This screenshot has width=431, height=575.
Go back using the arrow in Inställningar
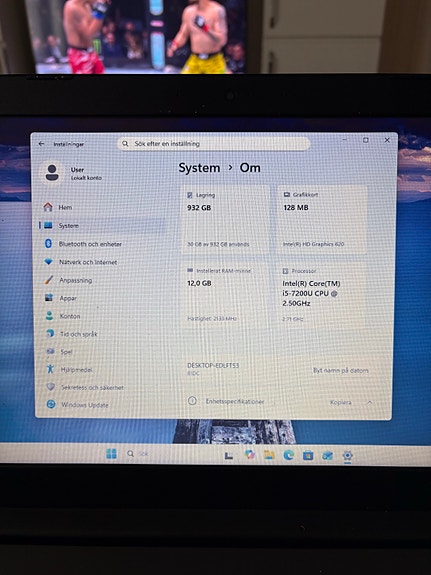[x=41, y=144]
